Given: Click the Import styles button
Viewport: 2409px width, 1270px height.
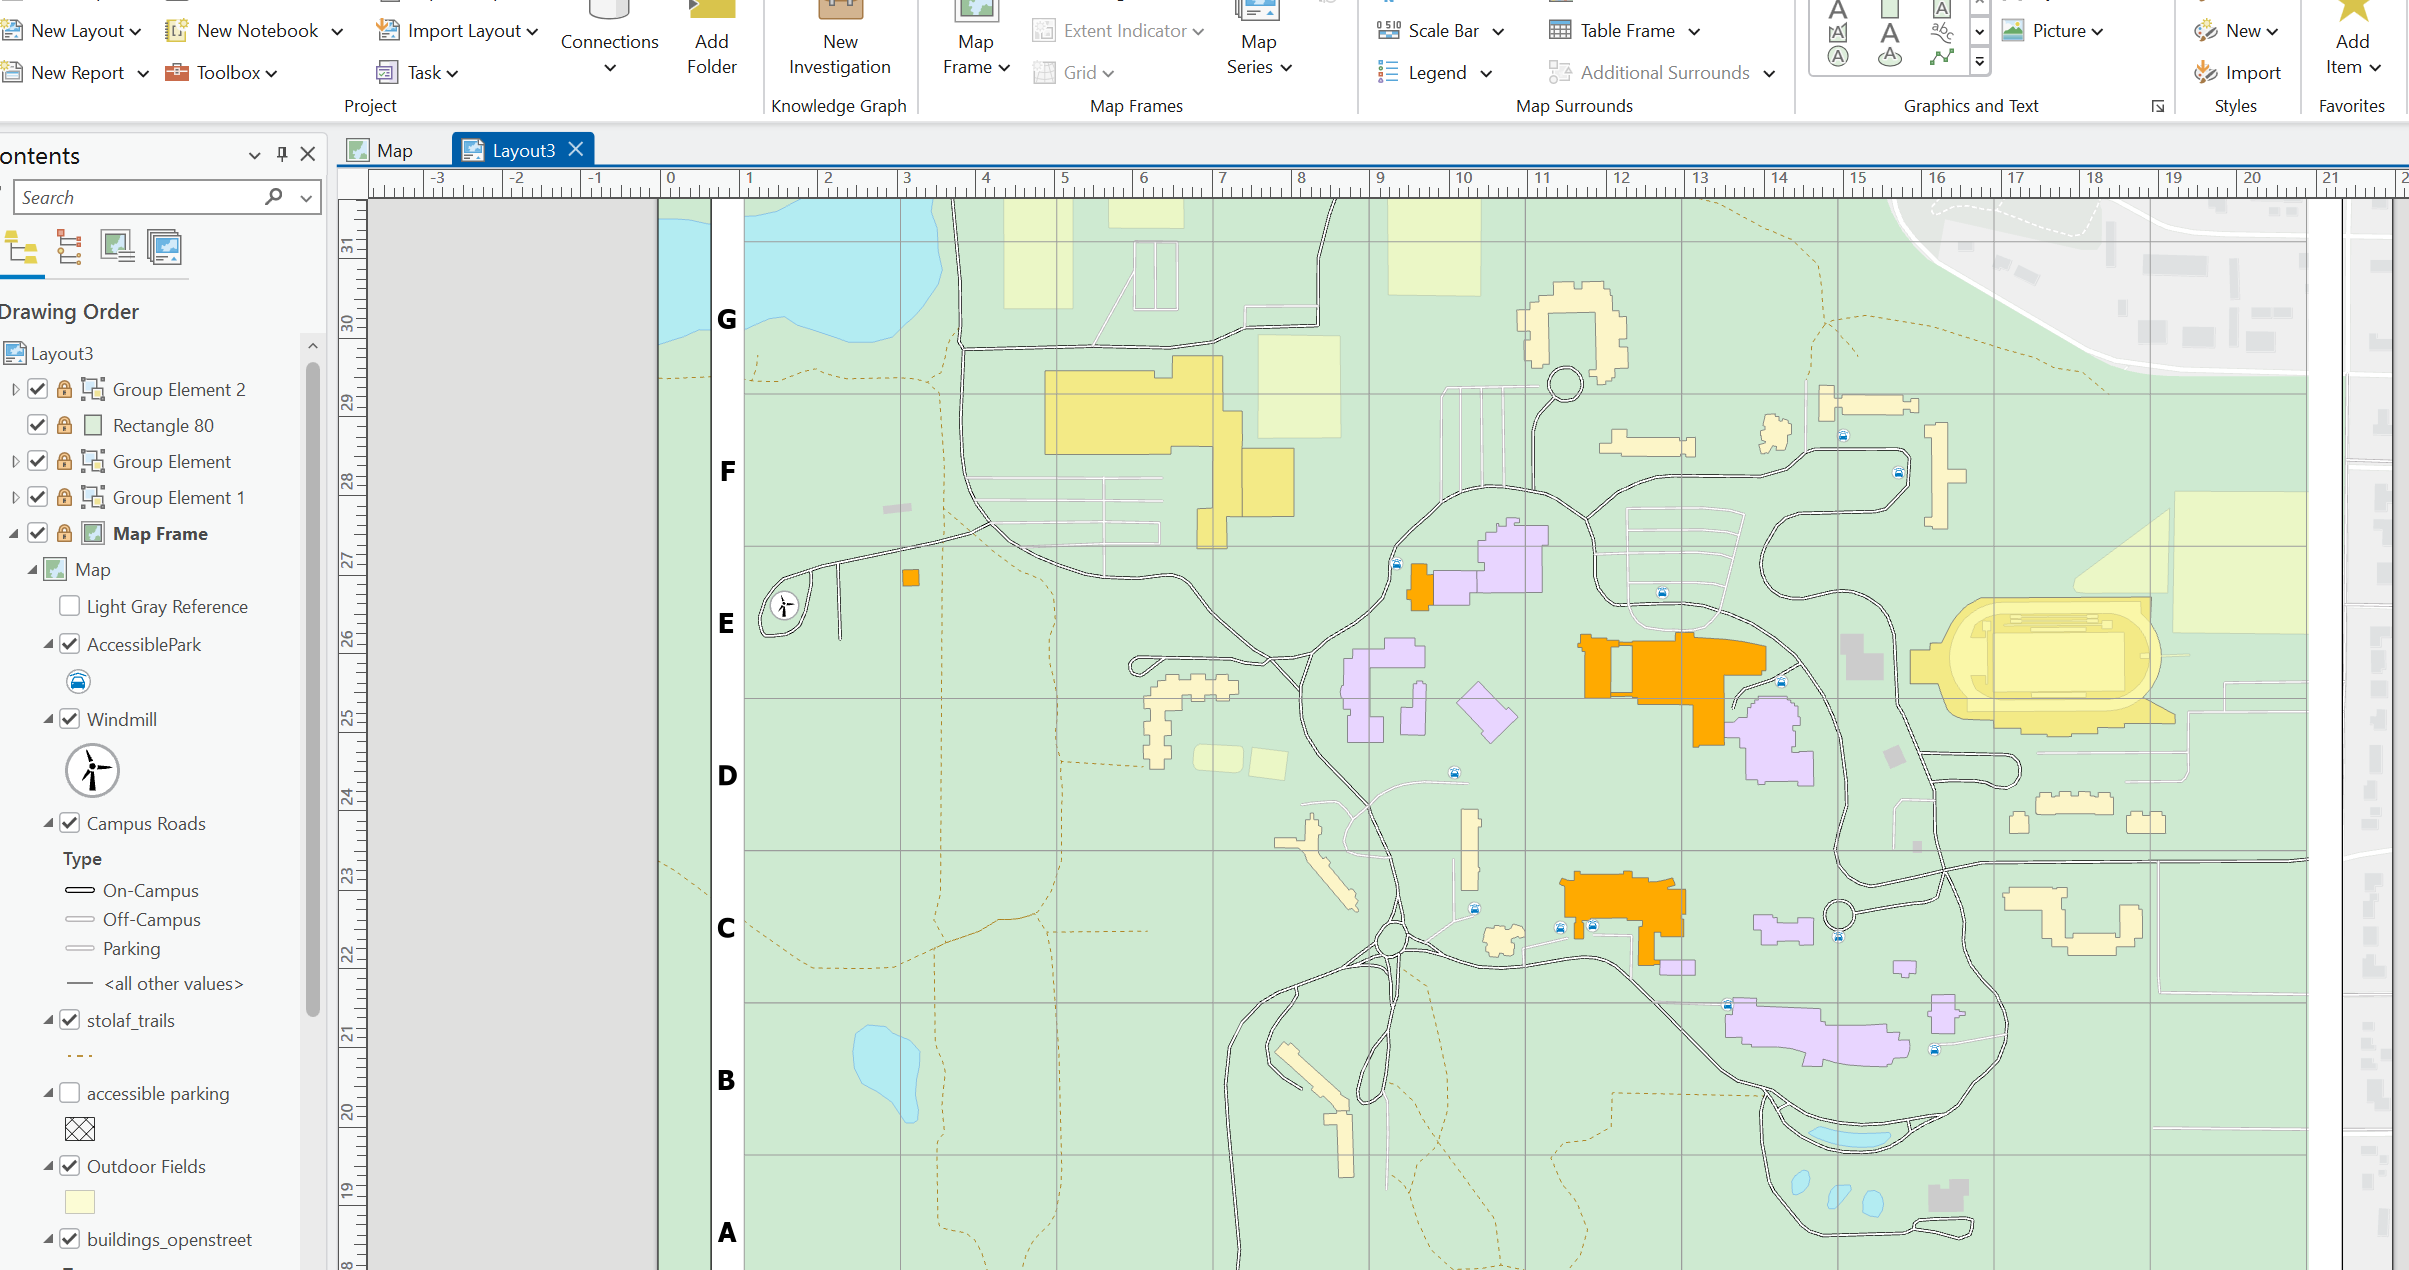Looking at the screenshot, I should coord(2240,72).
